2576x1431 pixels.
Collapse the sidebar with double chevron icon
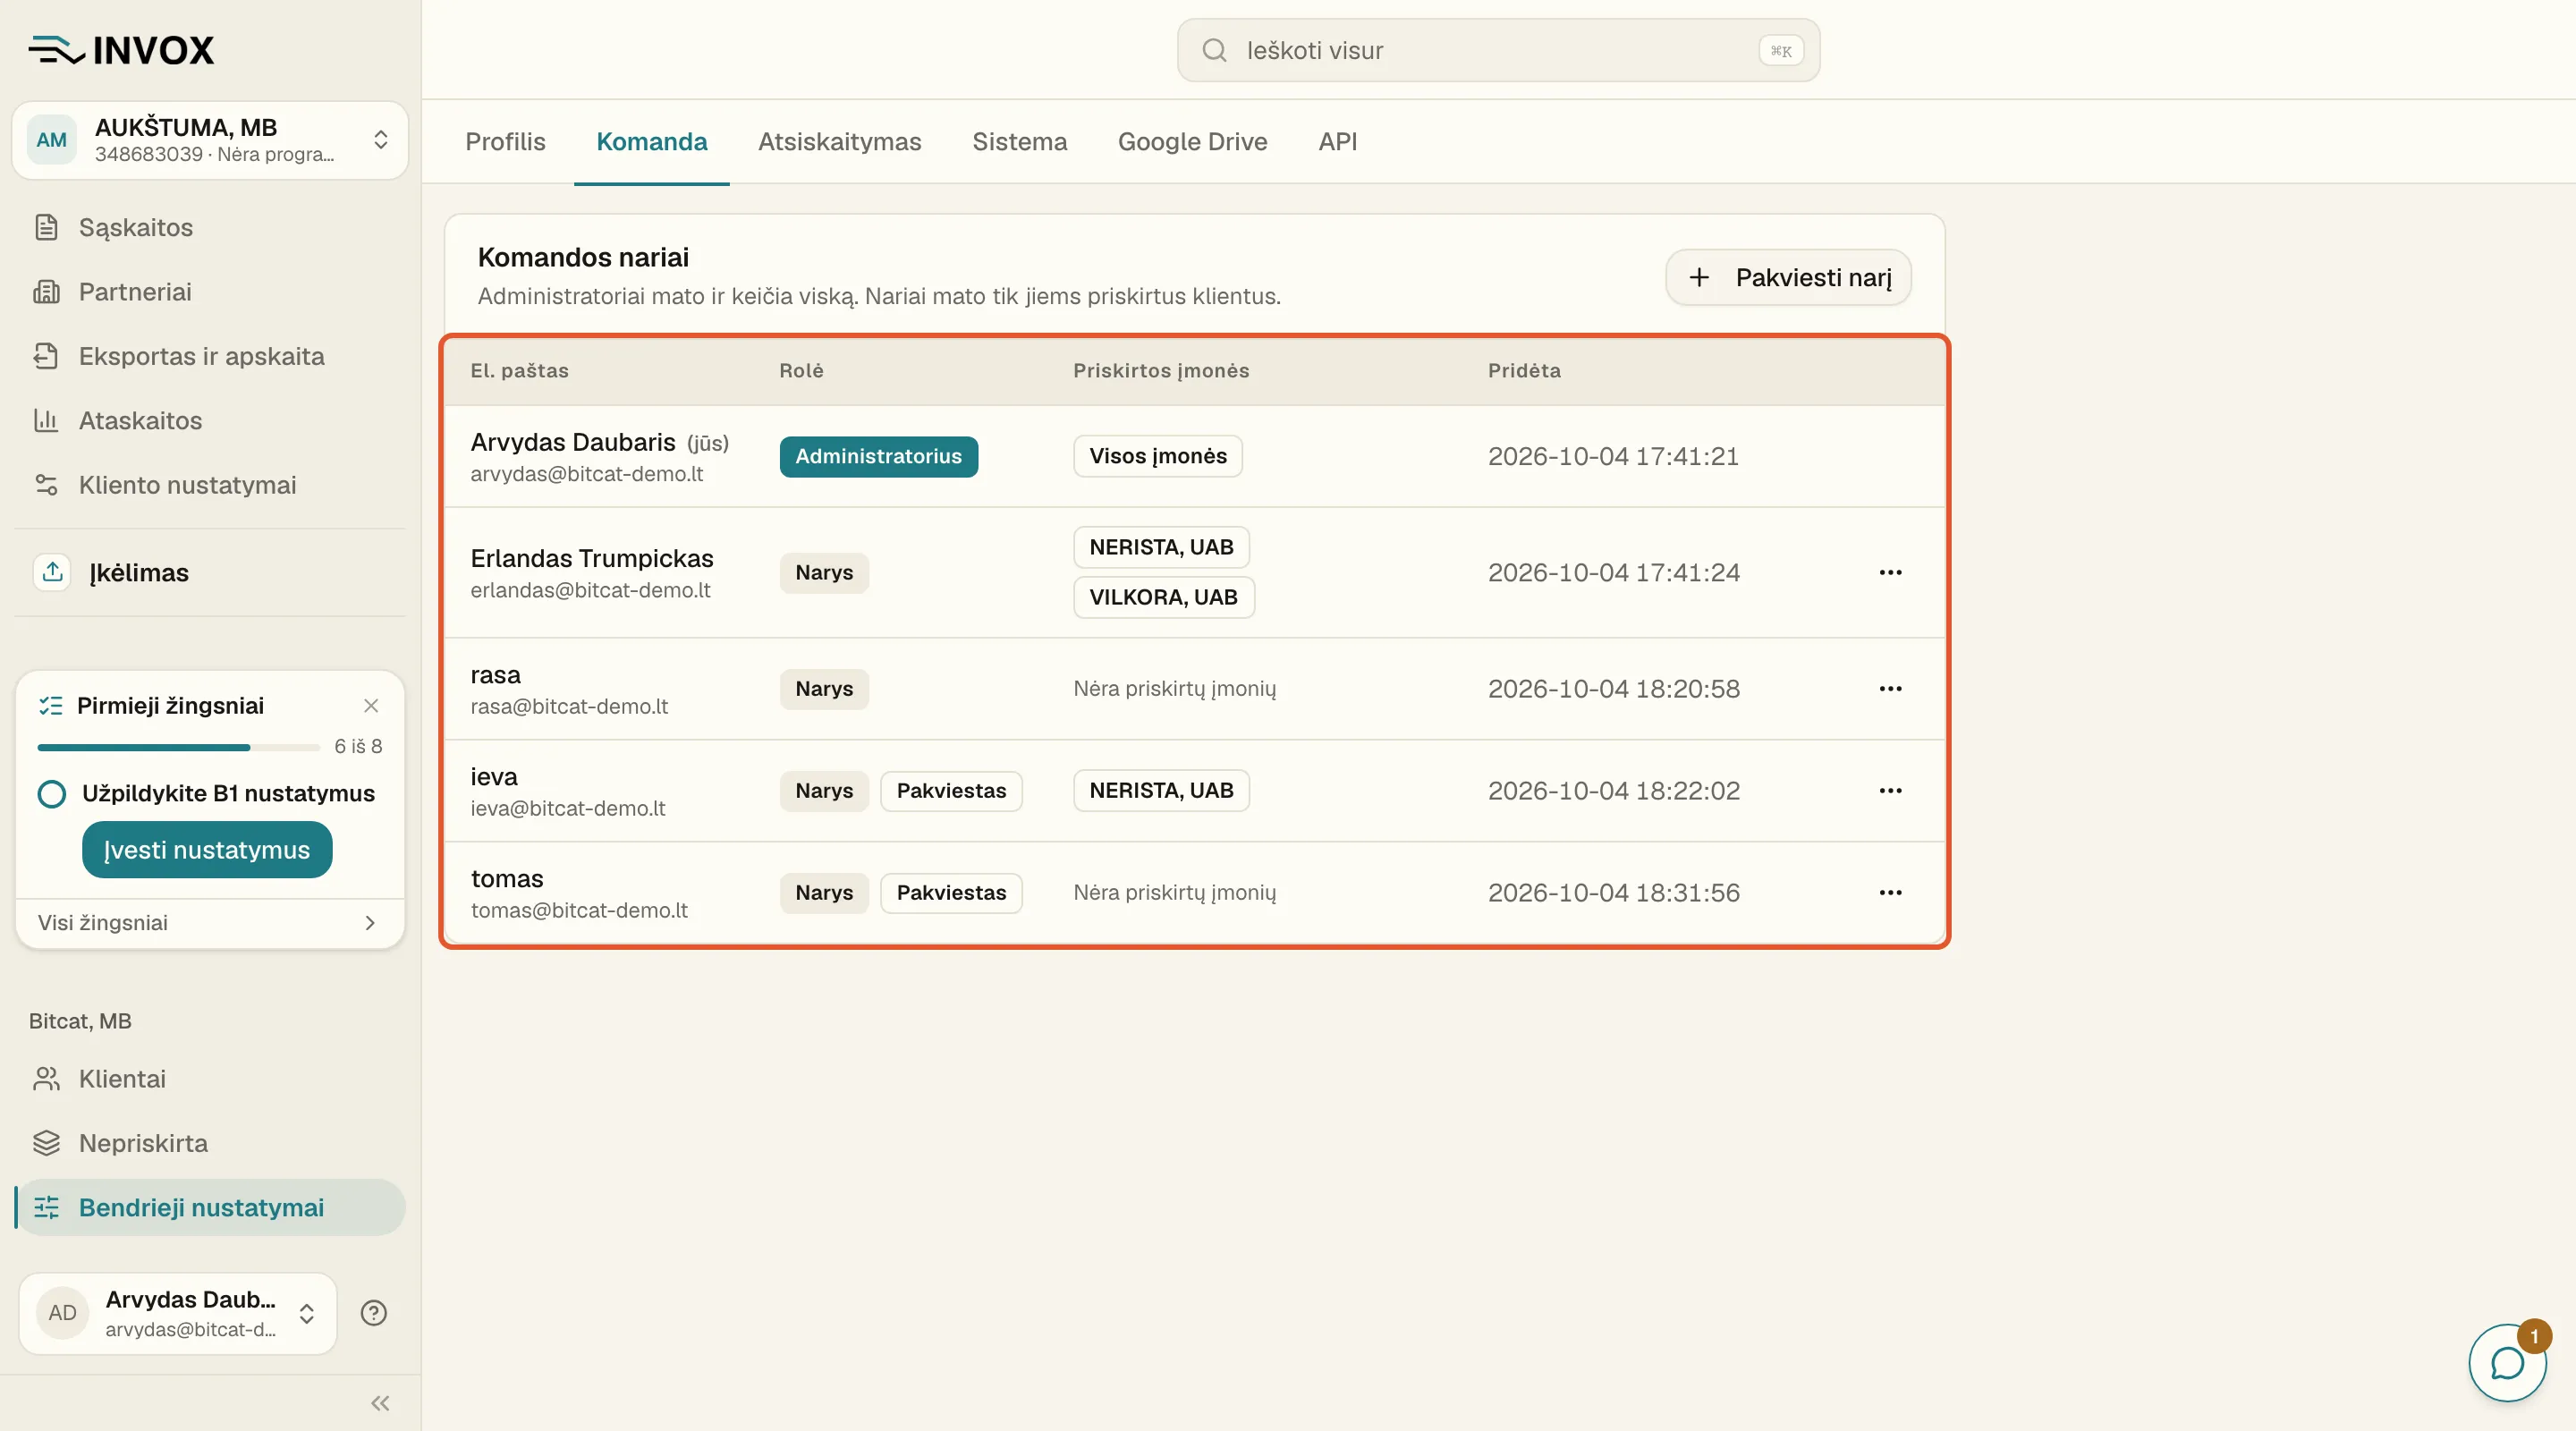coord(380,1403)
